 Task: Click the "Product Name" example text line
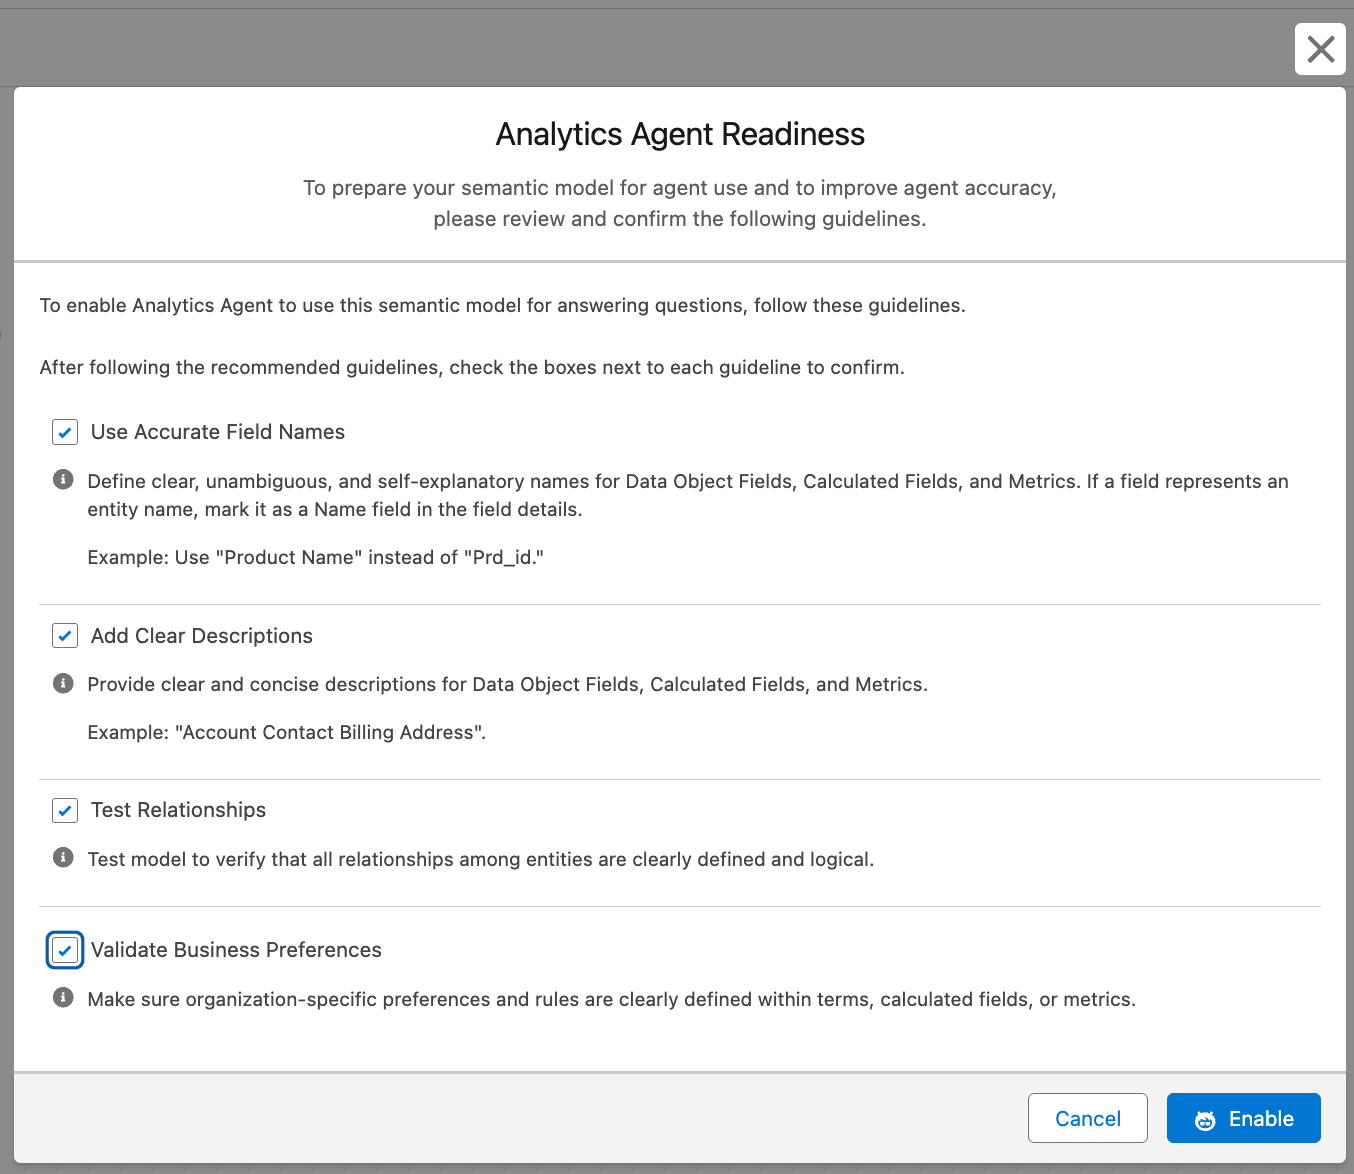click(x=315, y=558)
